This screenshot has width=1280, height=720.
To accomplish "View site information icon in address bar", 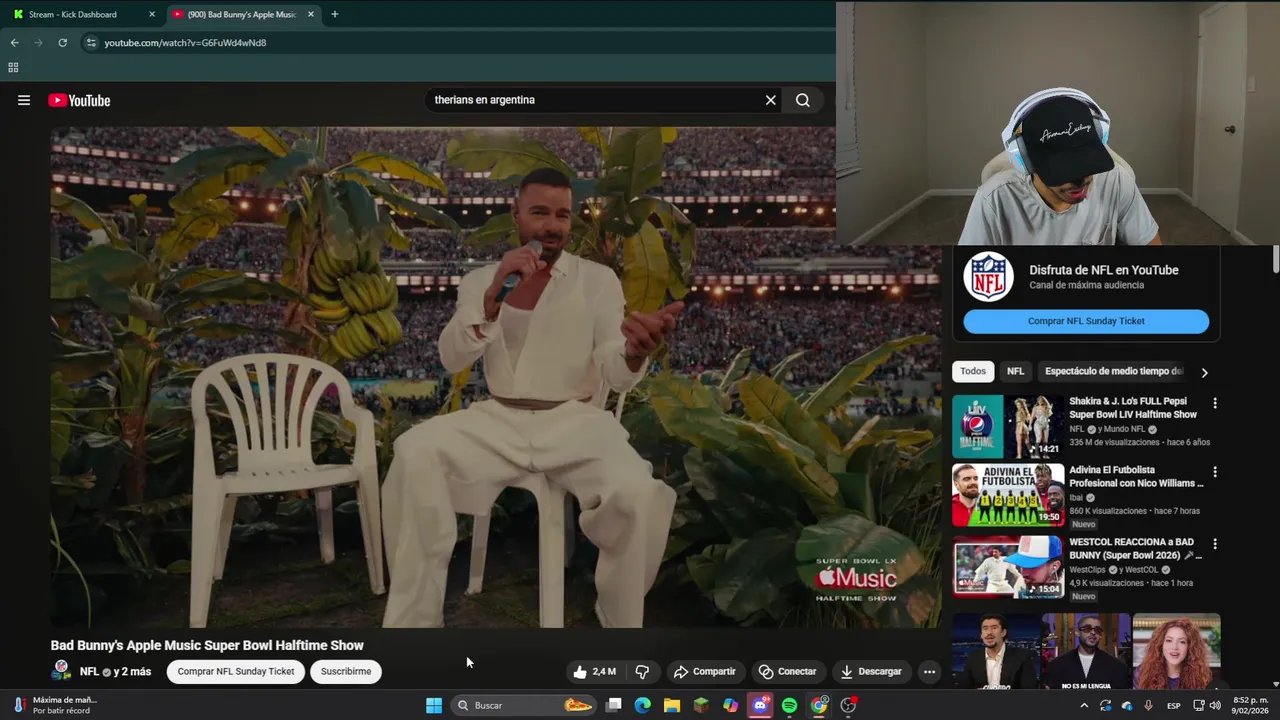I will pyautogui.click(x=91, y=43).
